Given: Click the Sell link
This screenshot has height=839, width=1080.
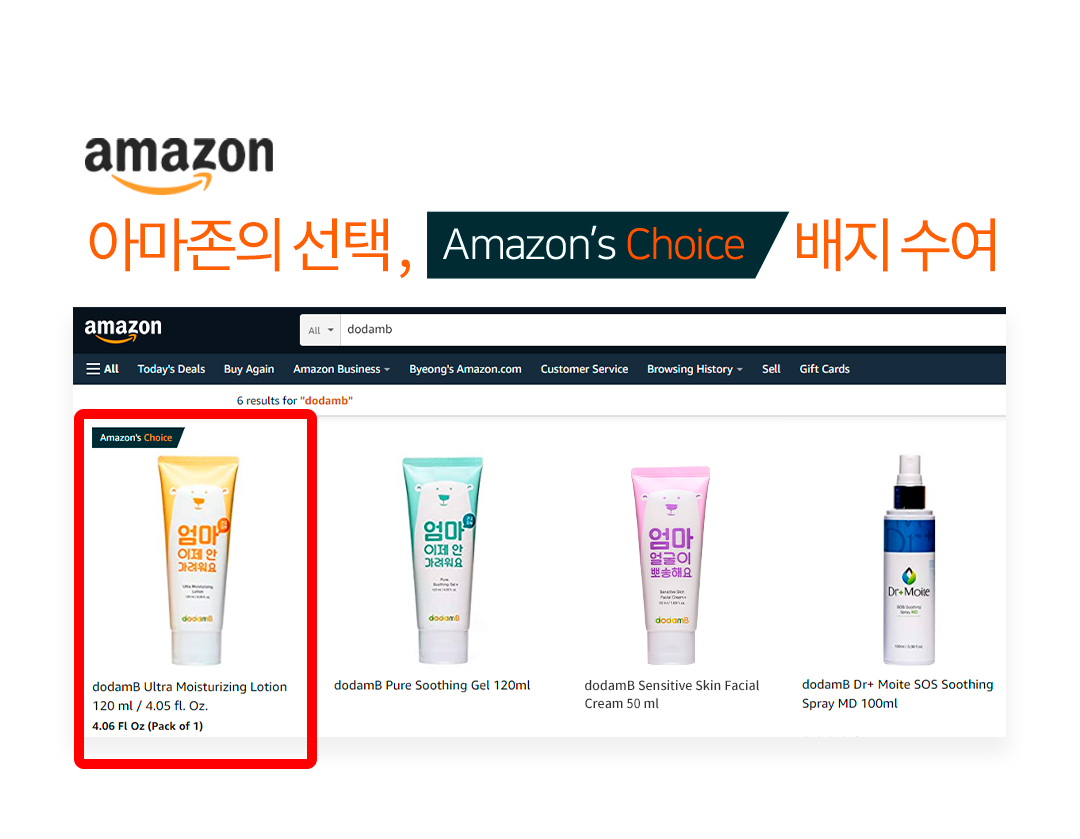Looking at the screenshot, I should [x=771, y=369].
